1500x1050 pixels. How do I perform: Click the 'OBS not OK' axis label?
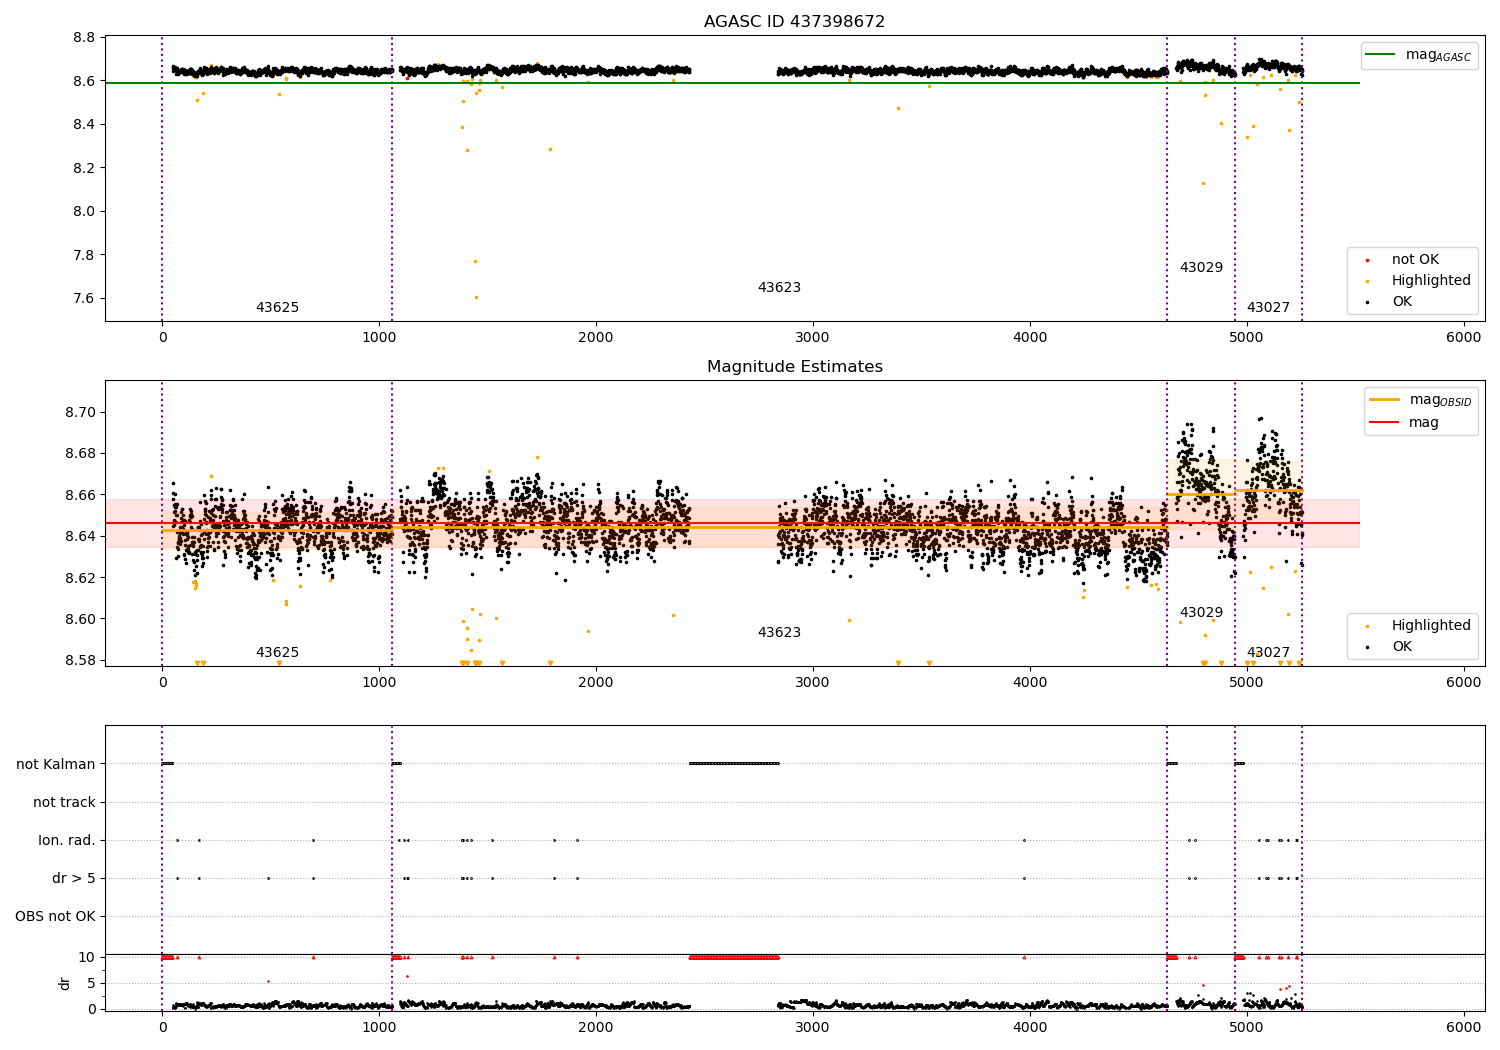point(55,917)
